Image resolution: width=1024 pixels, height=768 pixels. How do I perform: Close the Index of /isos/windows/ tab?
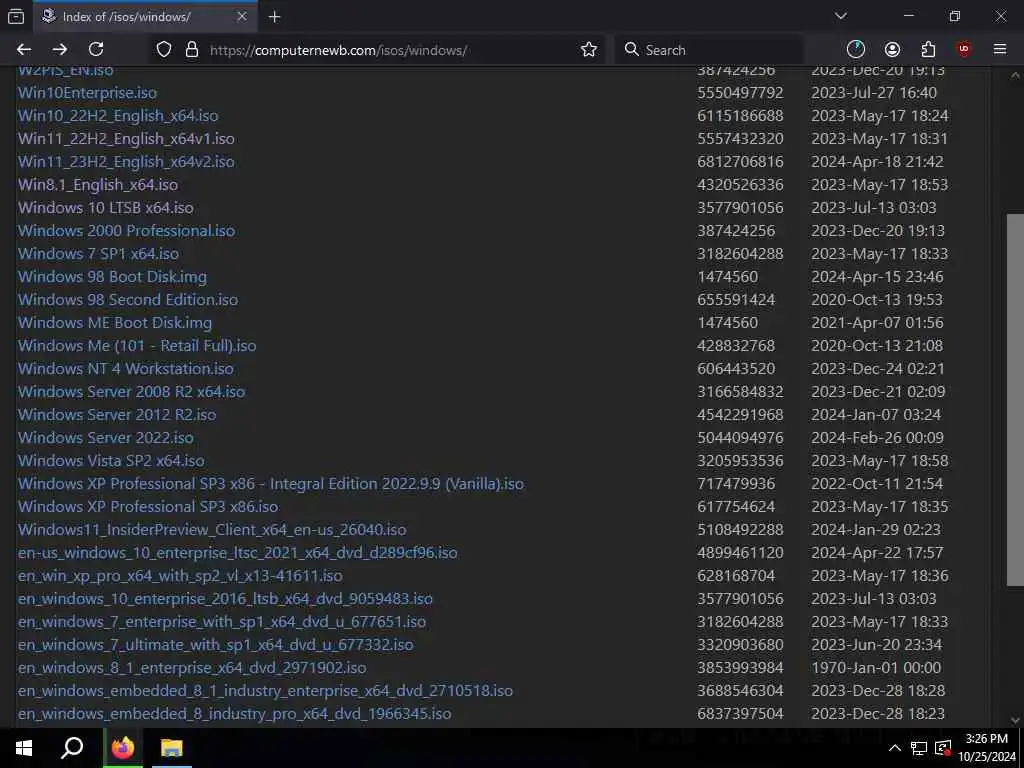pyautogui.click(x=242, y=16)
